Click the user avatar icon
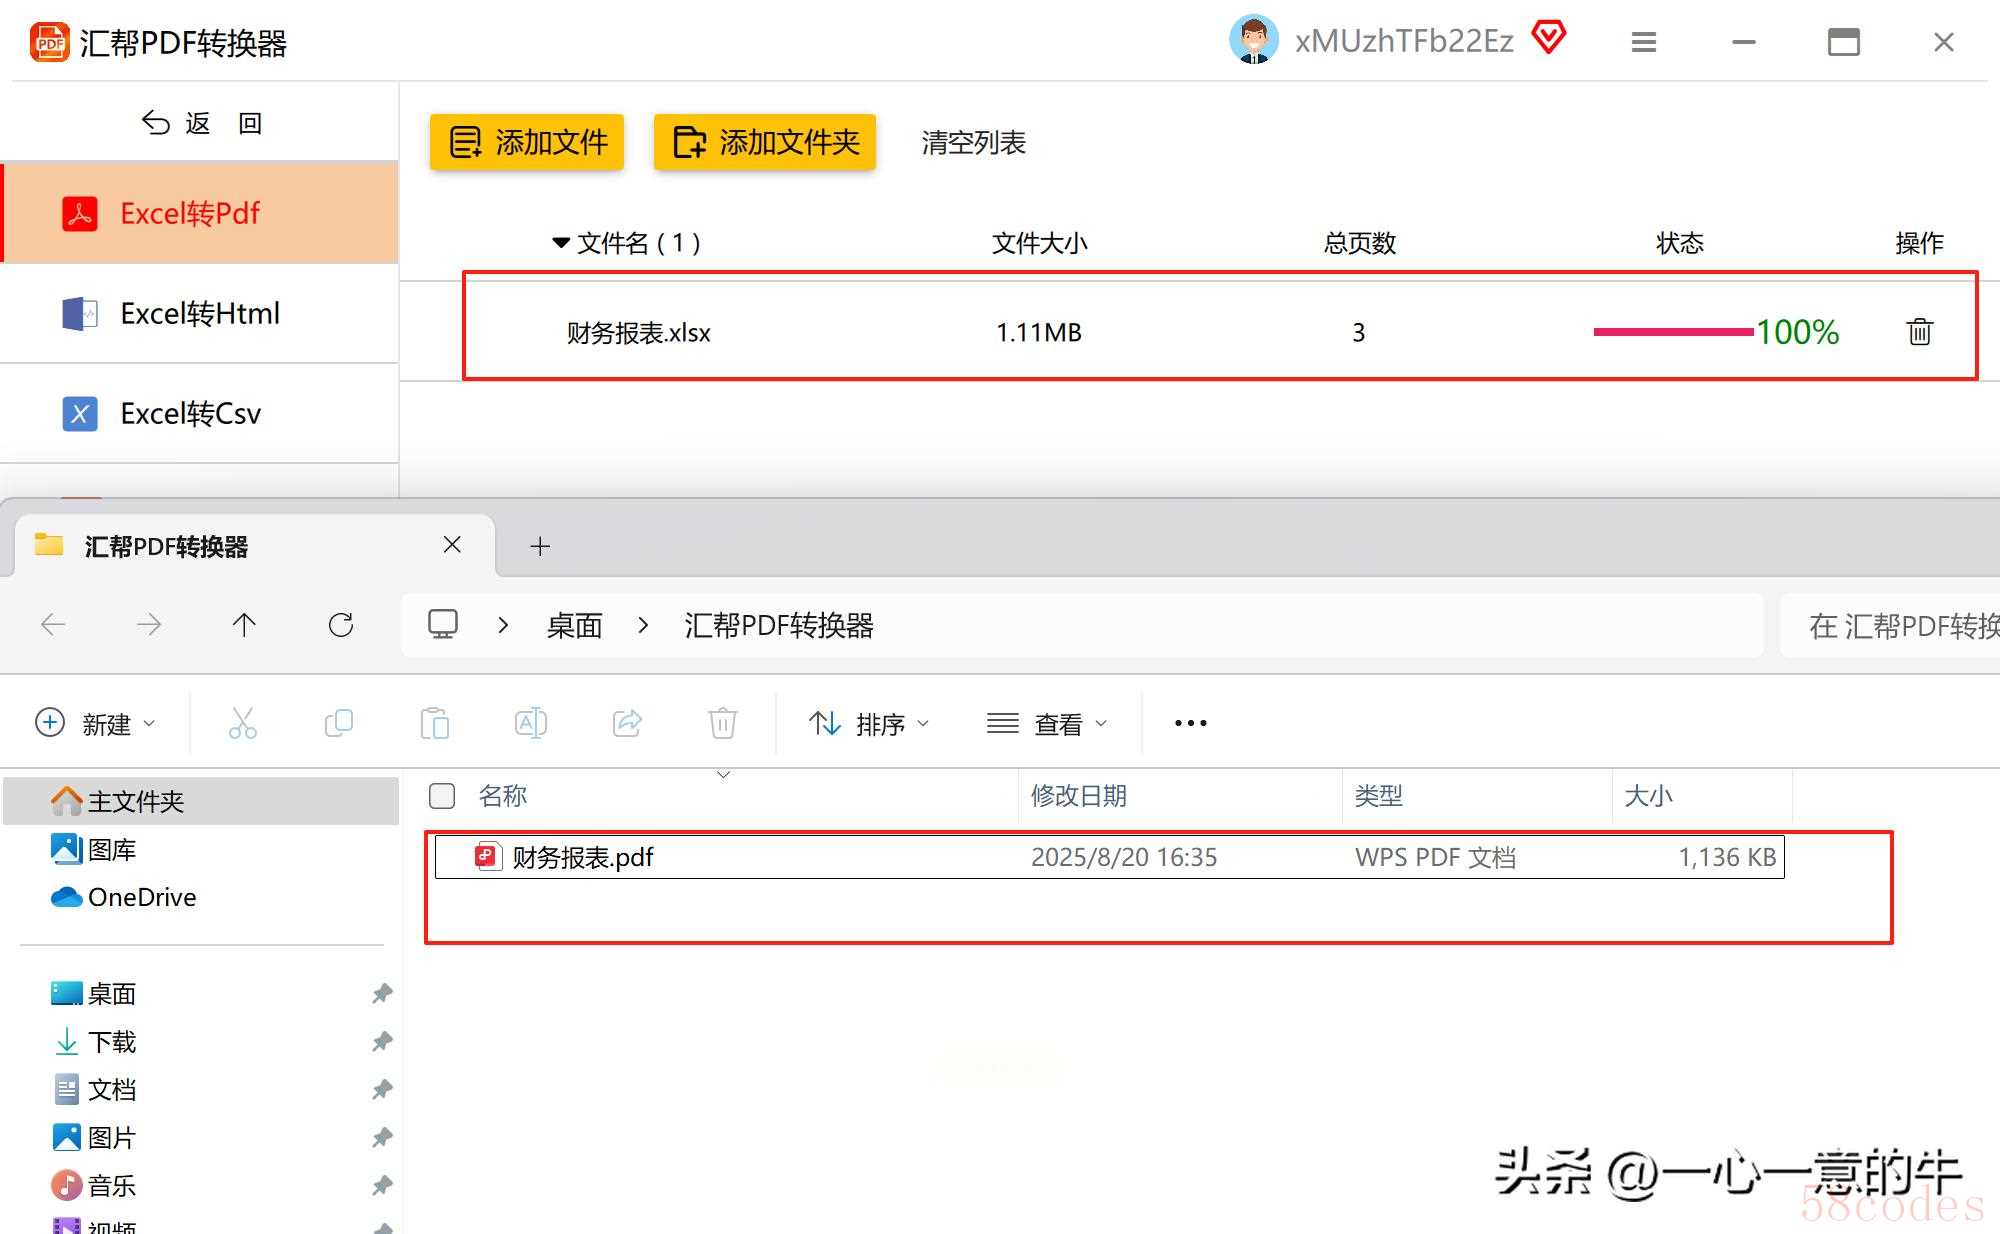The width and height of the screenshot is (2000, 1234). pos(1253,40)
